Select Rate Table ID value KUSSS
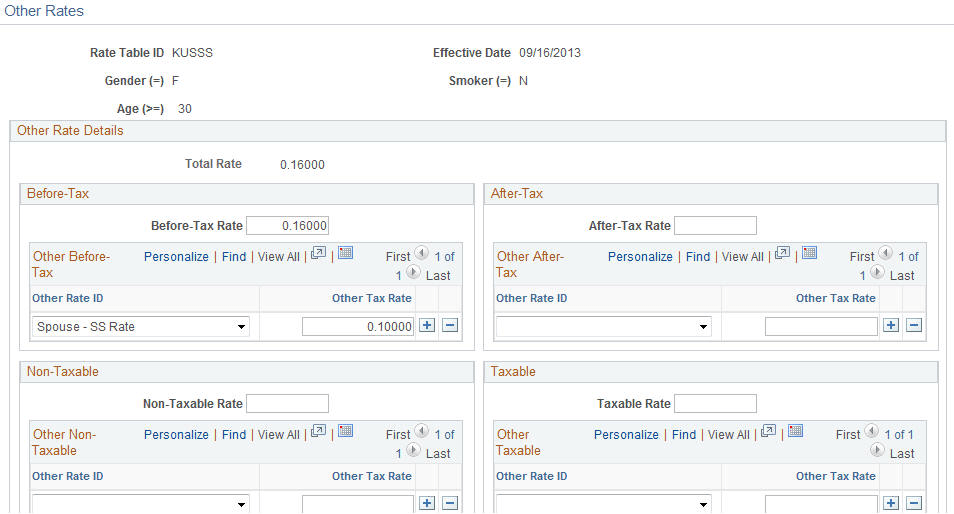Image resolution: width=954 pixels, height=514 pixels. [x=192, y=53]
